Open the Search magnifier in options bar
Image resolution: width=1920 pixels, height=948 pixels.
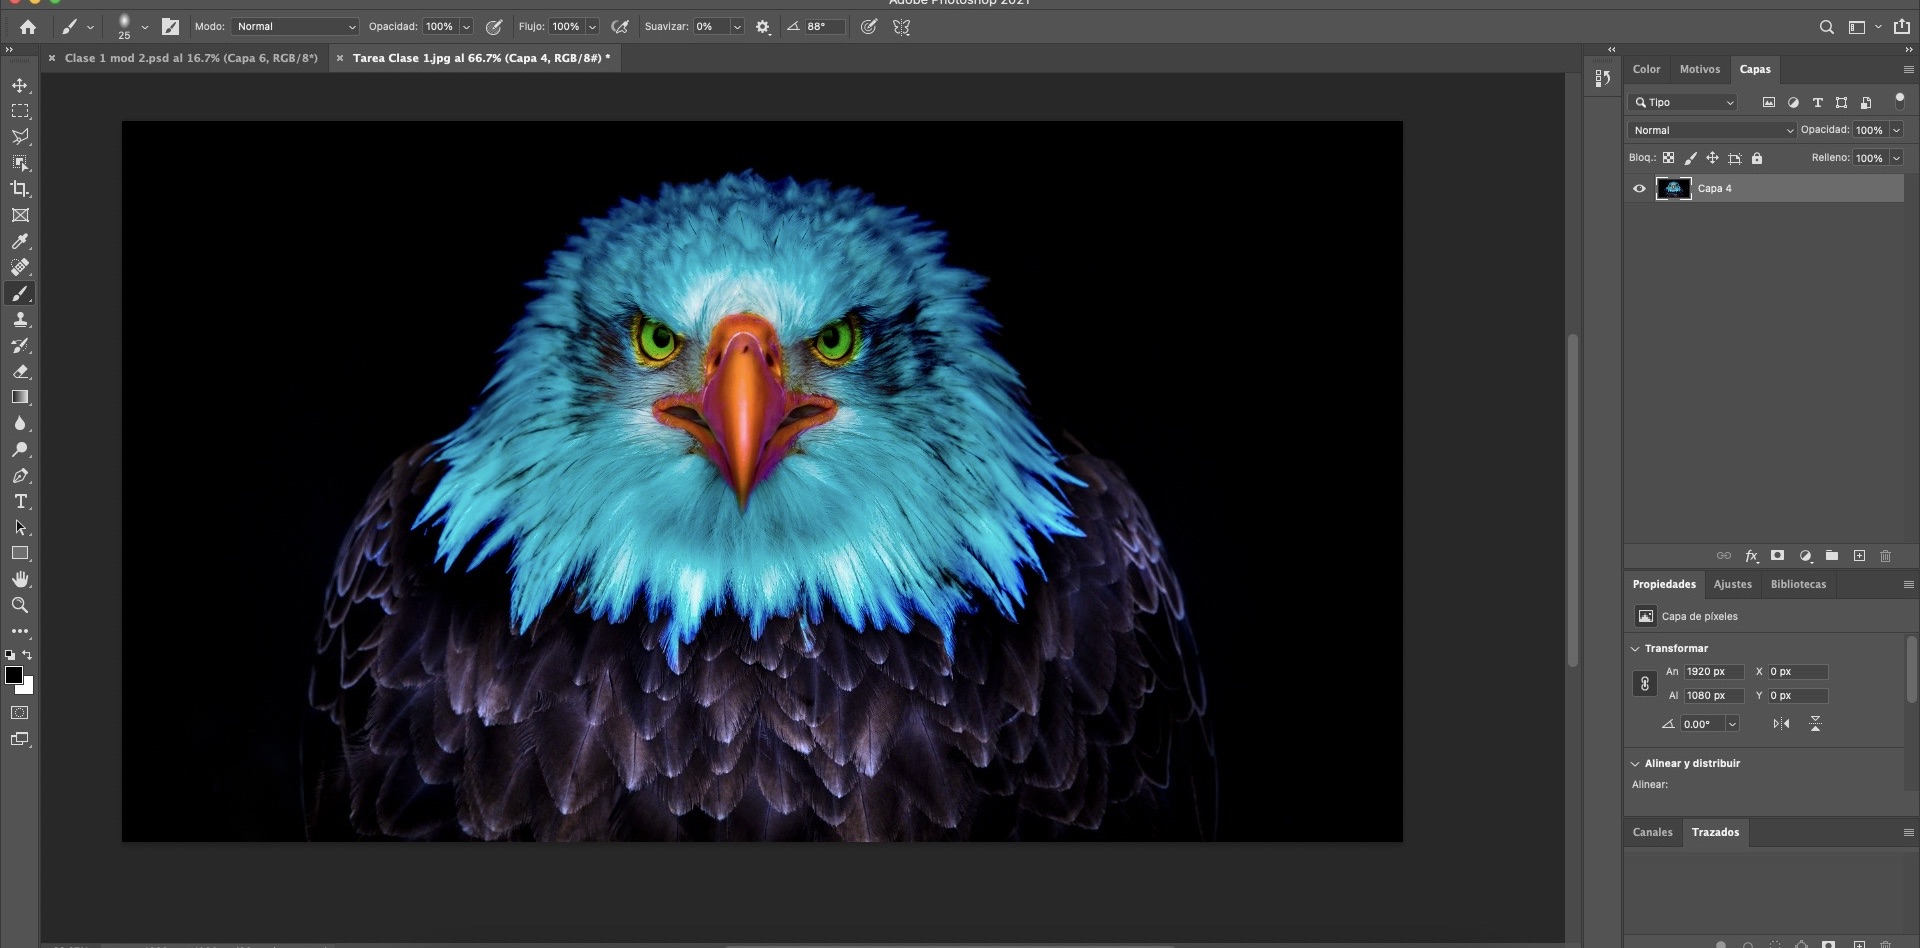click(1826, 27)
